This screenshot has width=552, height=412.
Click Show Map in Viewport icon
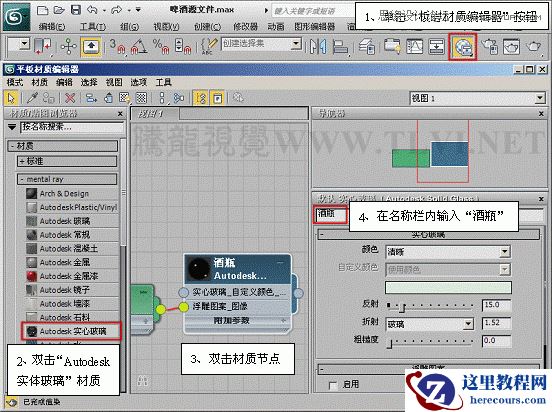(125, 98)
